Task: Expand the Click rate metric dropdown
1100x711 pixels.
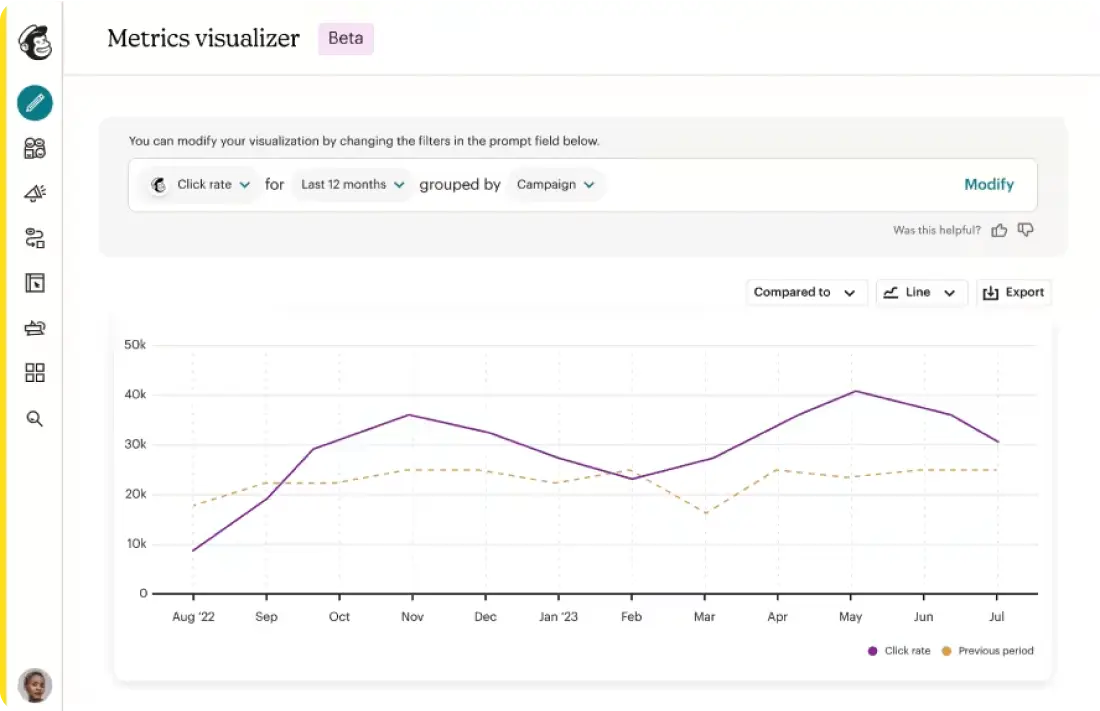Action: [x=201, y=185]
